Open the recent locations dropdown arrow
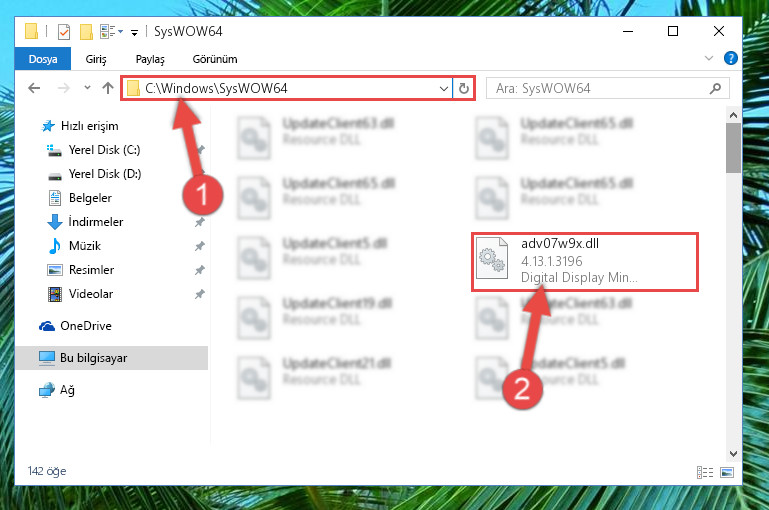The image size is (769, 510). (87, 88)
